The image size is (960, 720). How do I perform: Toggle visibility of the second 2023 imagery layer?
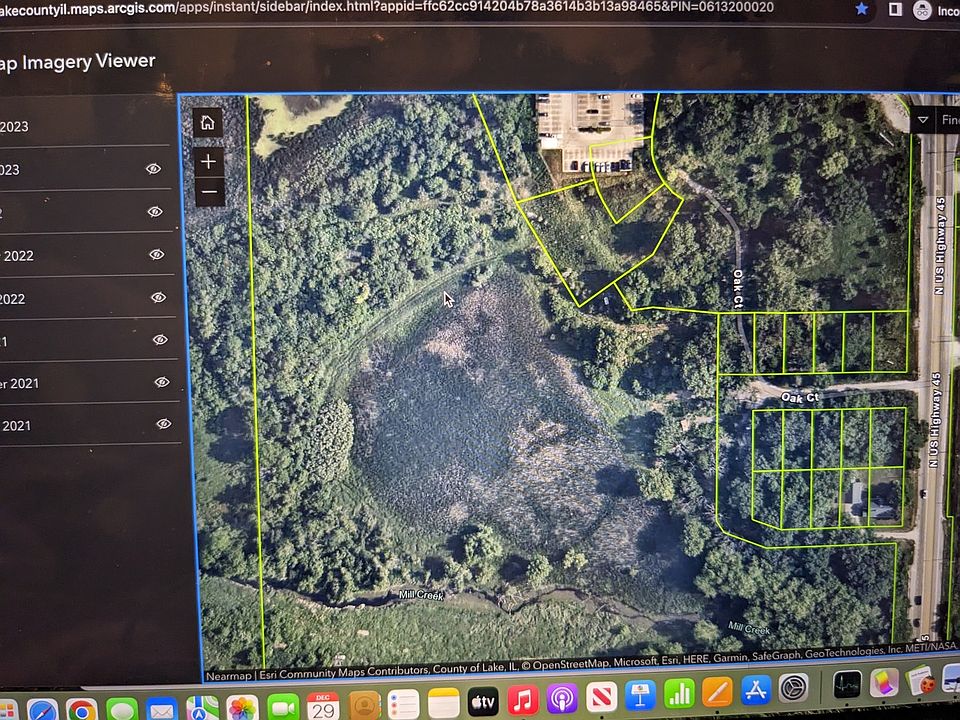click(154, 168)
